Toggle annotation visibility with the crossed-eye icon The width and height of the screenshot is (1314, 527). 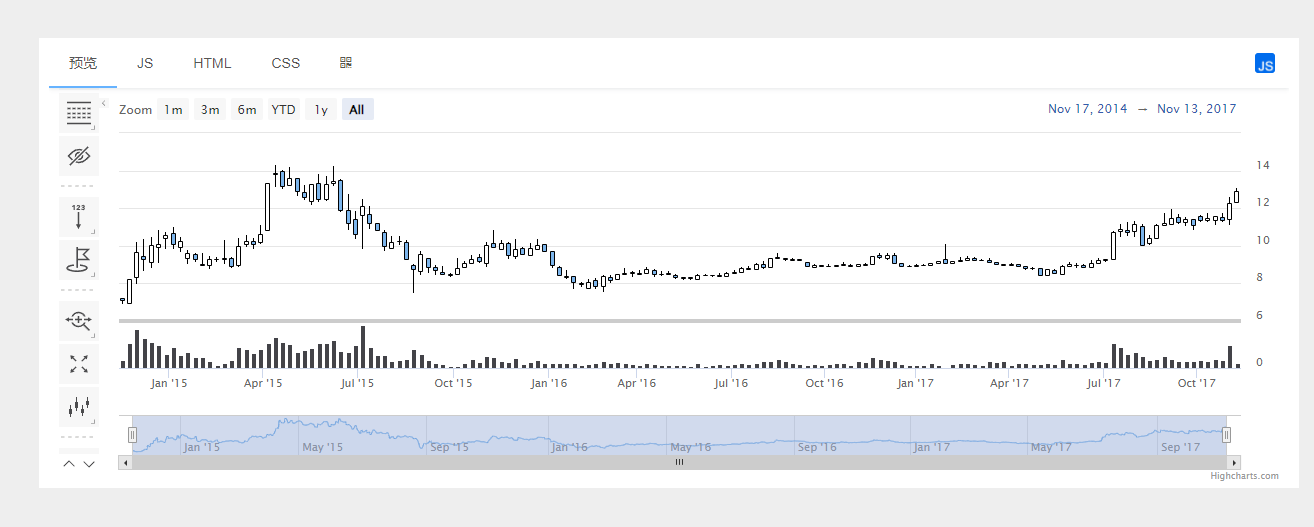pos(79,156)
